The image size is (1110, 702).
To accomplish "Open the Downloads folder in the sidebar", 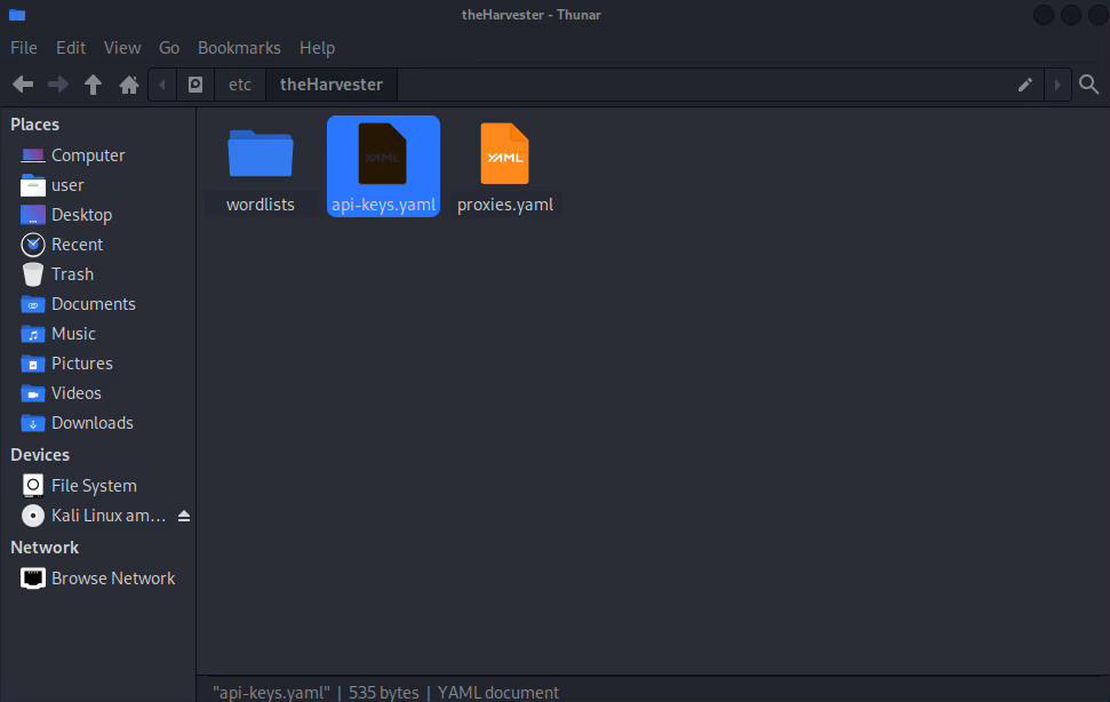I will coord(92,422).
